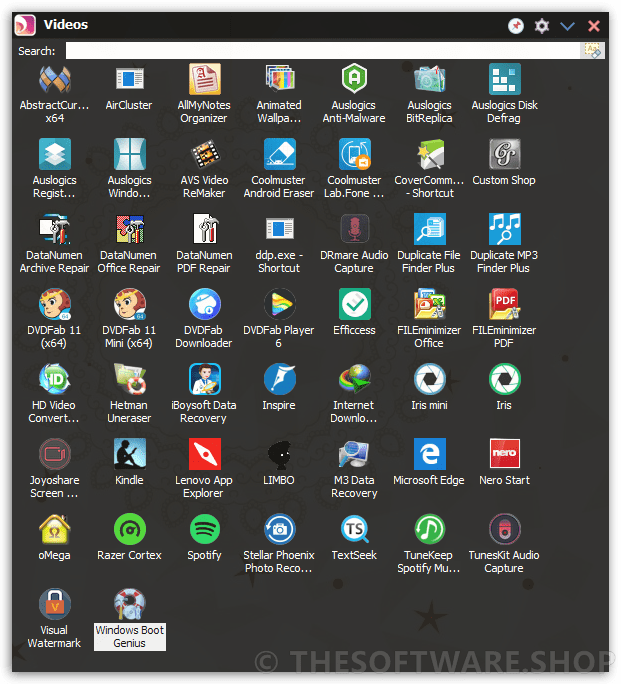Close the Videos panel

pos(594,26)
